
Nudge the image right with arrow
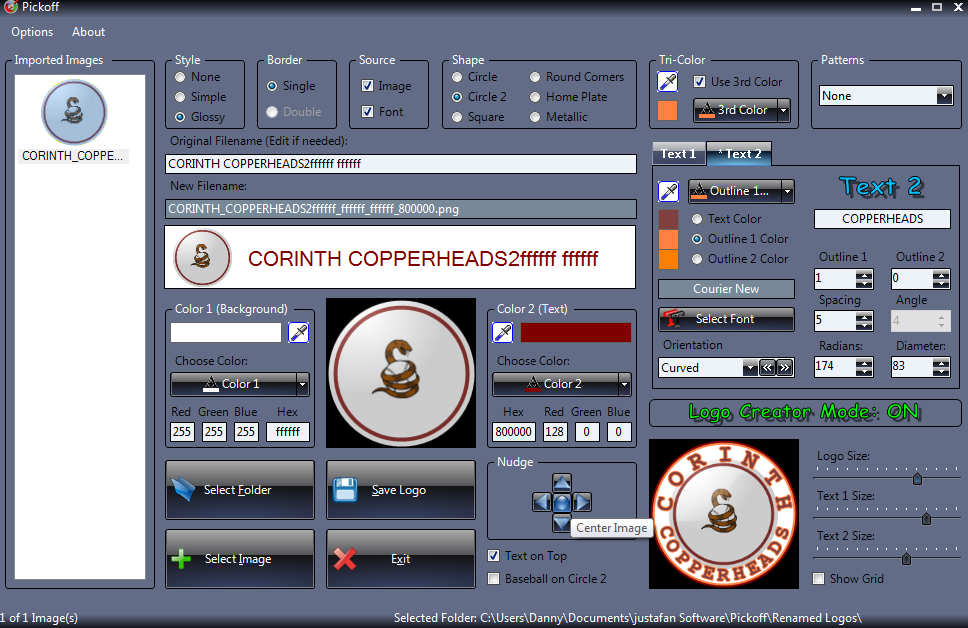point(582,502)
